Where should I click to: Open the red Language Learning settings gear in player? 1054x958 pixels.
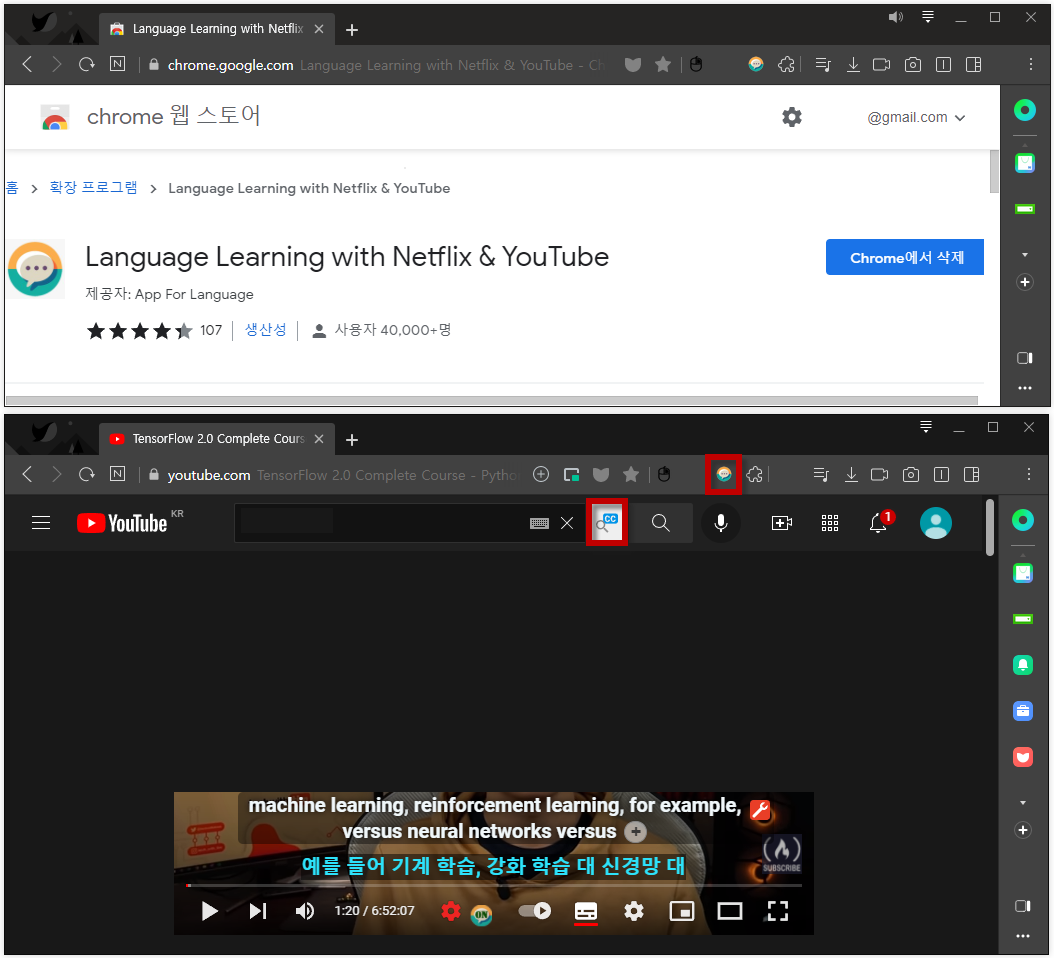[x=450, y=911]
